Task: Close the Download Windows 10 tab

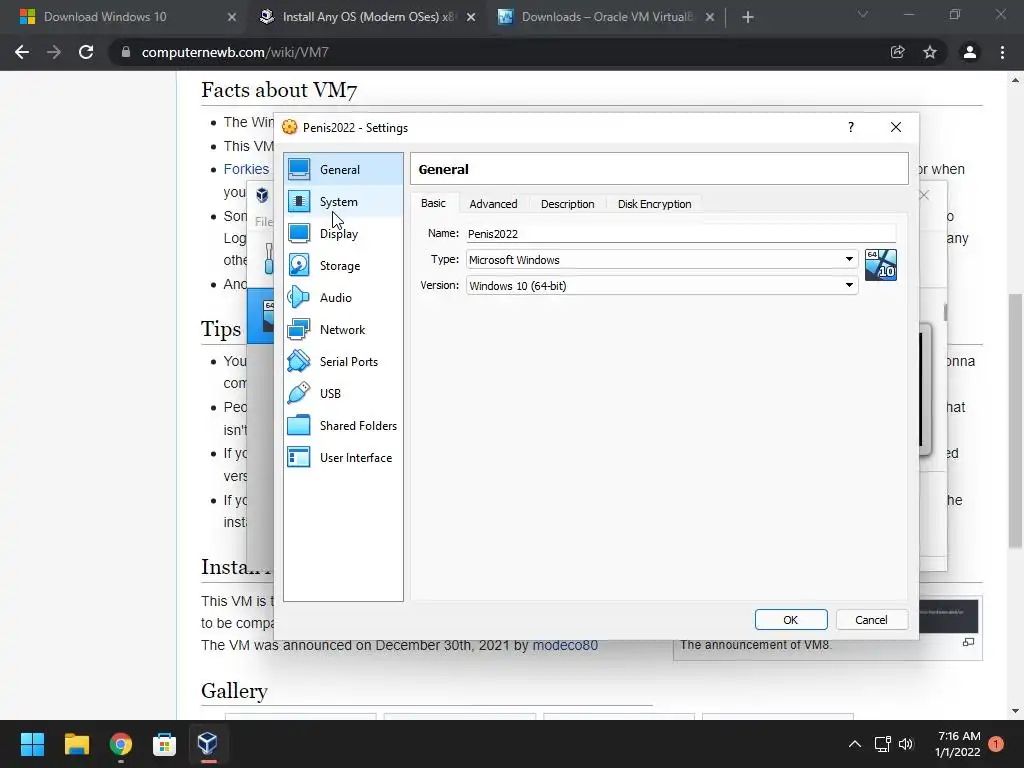Action: click(x=231, y=17)
